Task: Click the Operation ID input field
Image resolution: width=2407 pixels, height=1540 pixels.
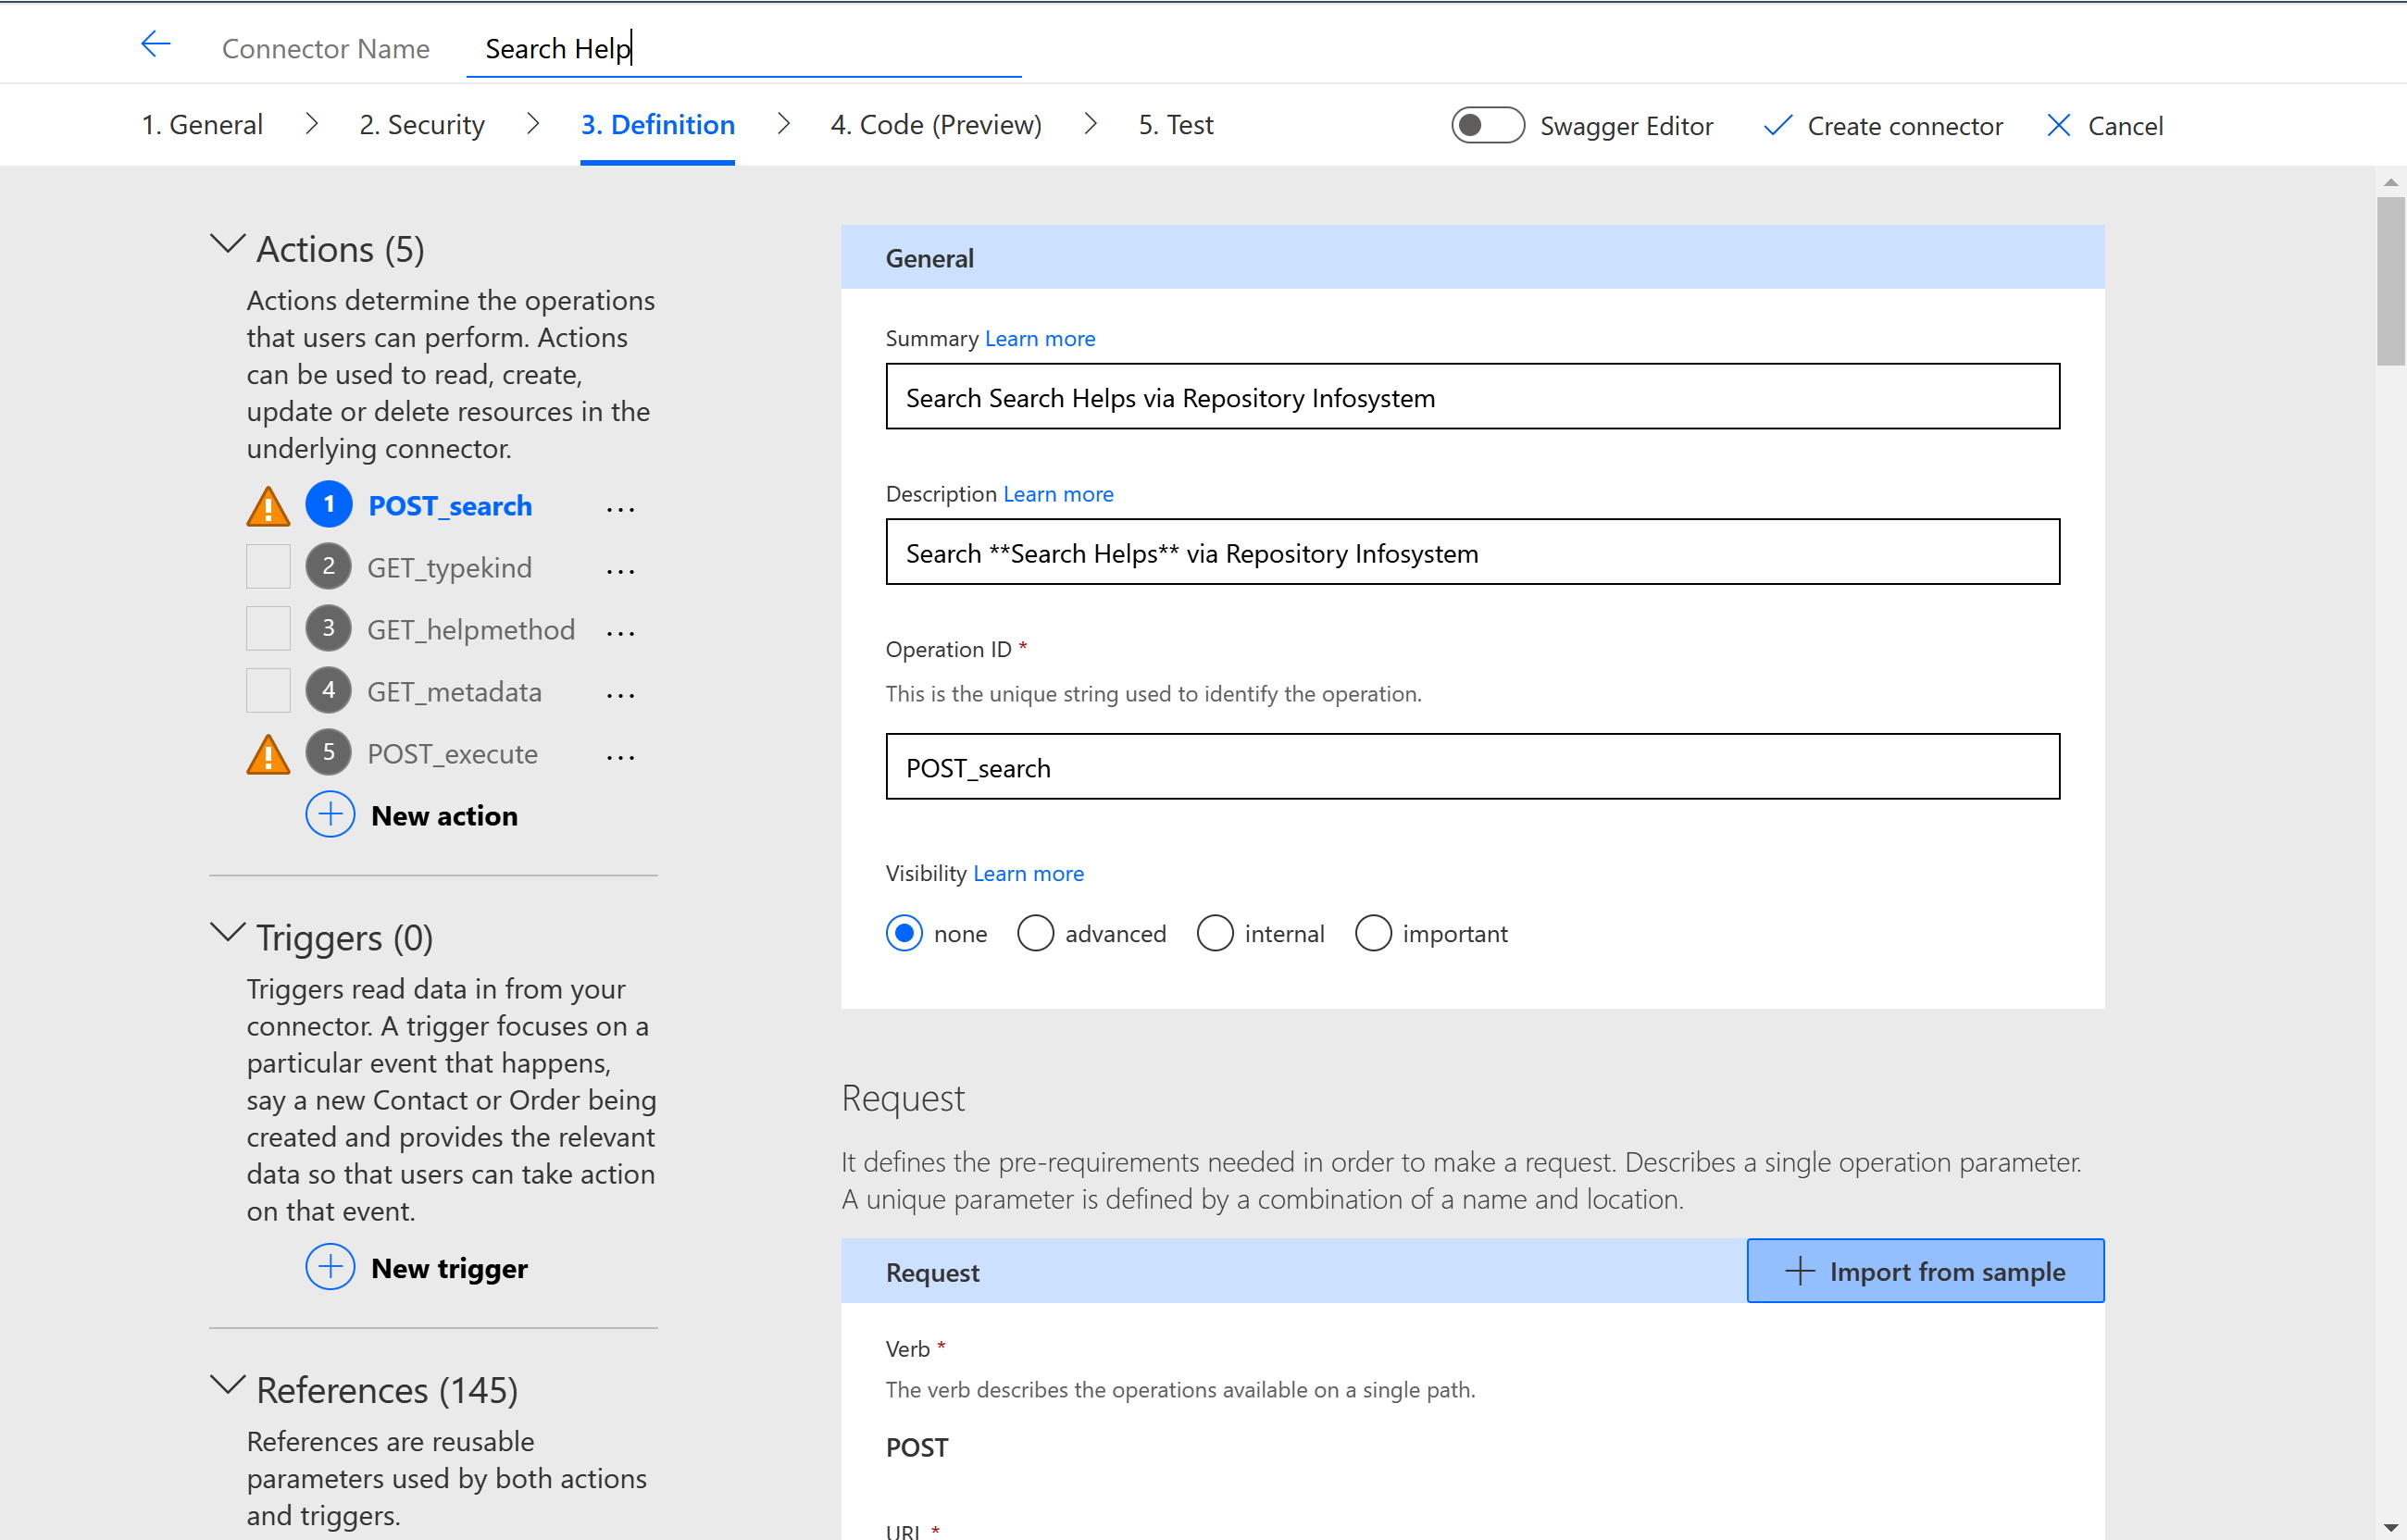Action: [x=1472, y=767]
